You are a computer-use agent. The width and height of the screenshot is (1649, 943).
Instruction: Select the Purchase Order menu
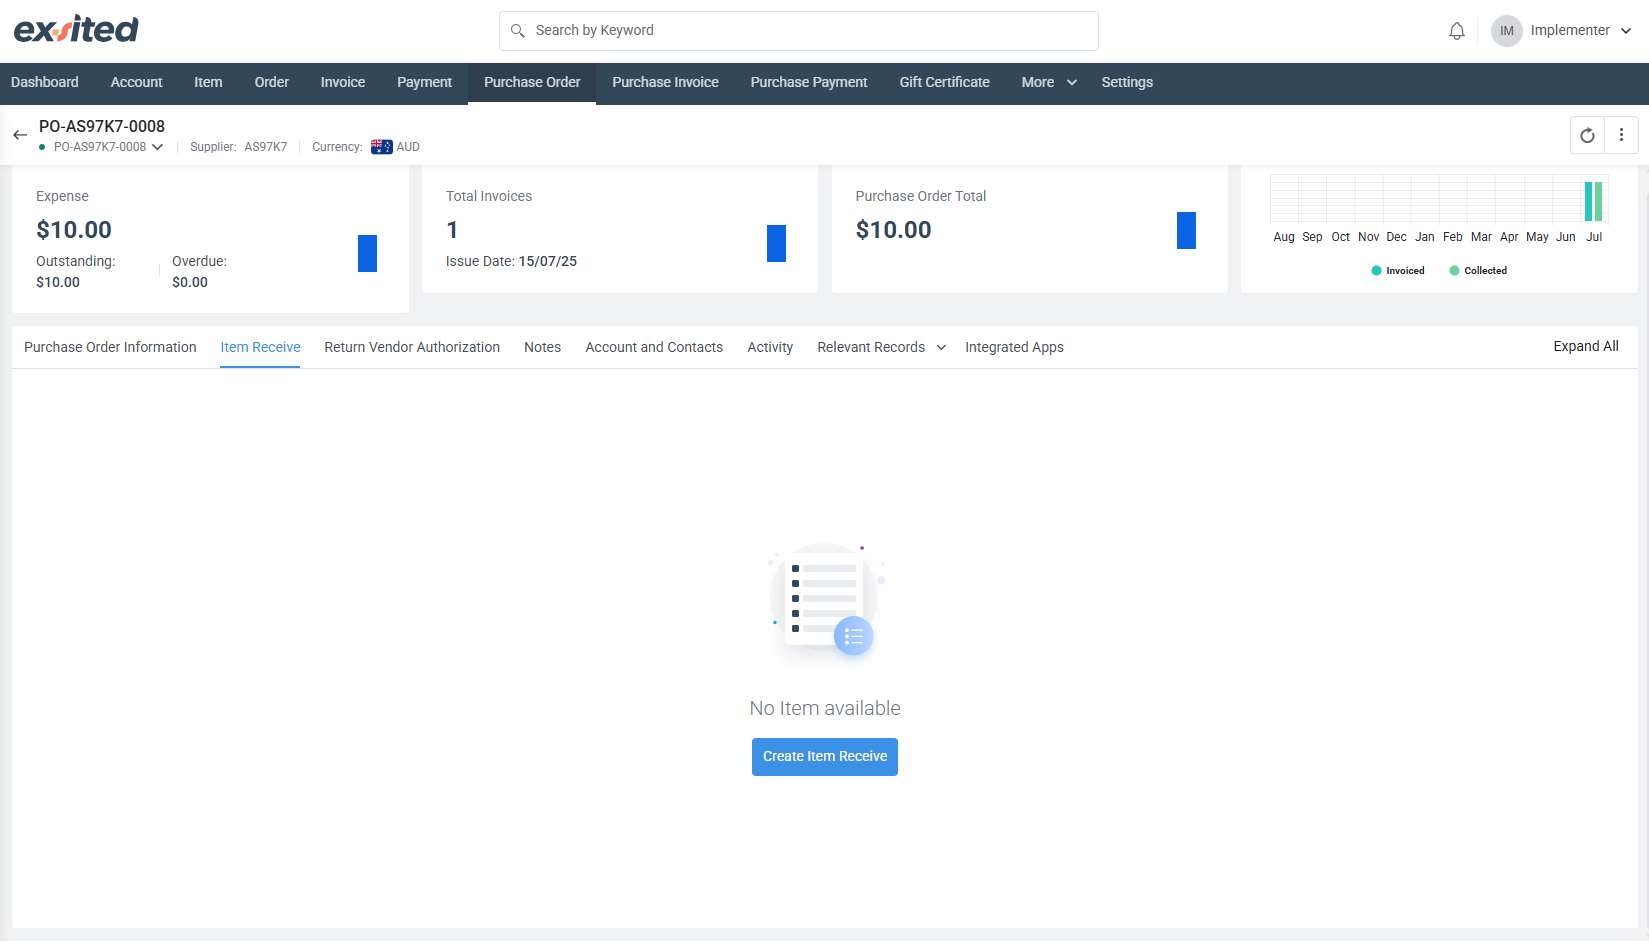[x=532, y=83]
